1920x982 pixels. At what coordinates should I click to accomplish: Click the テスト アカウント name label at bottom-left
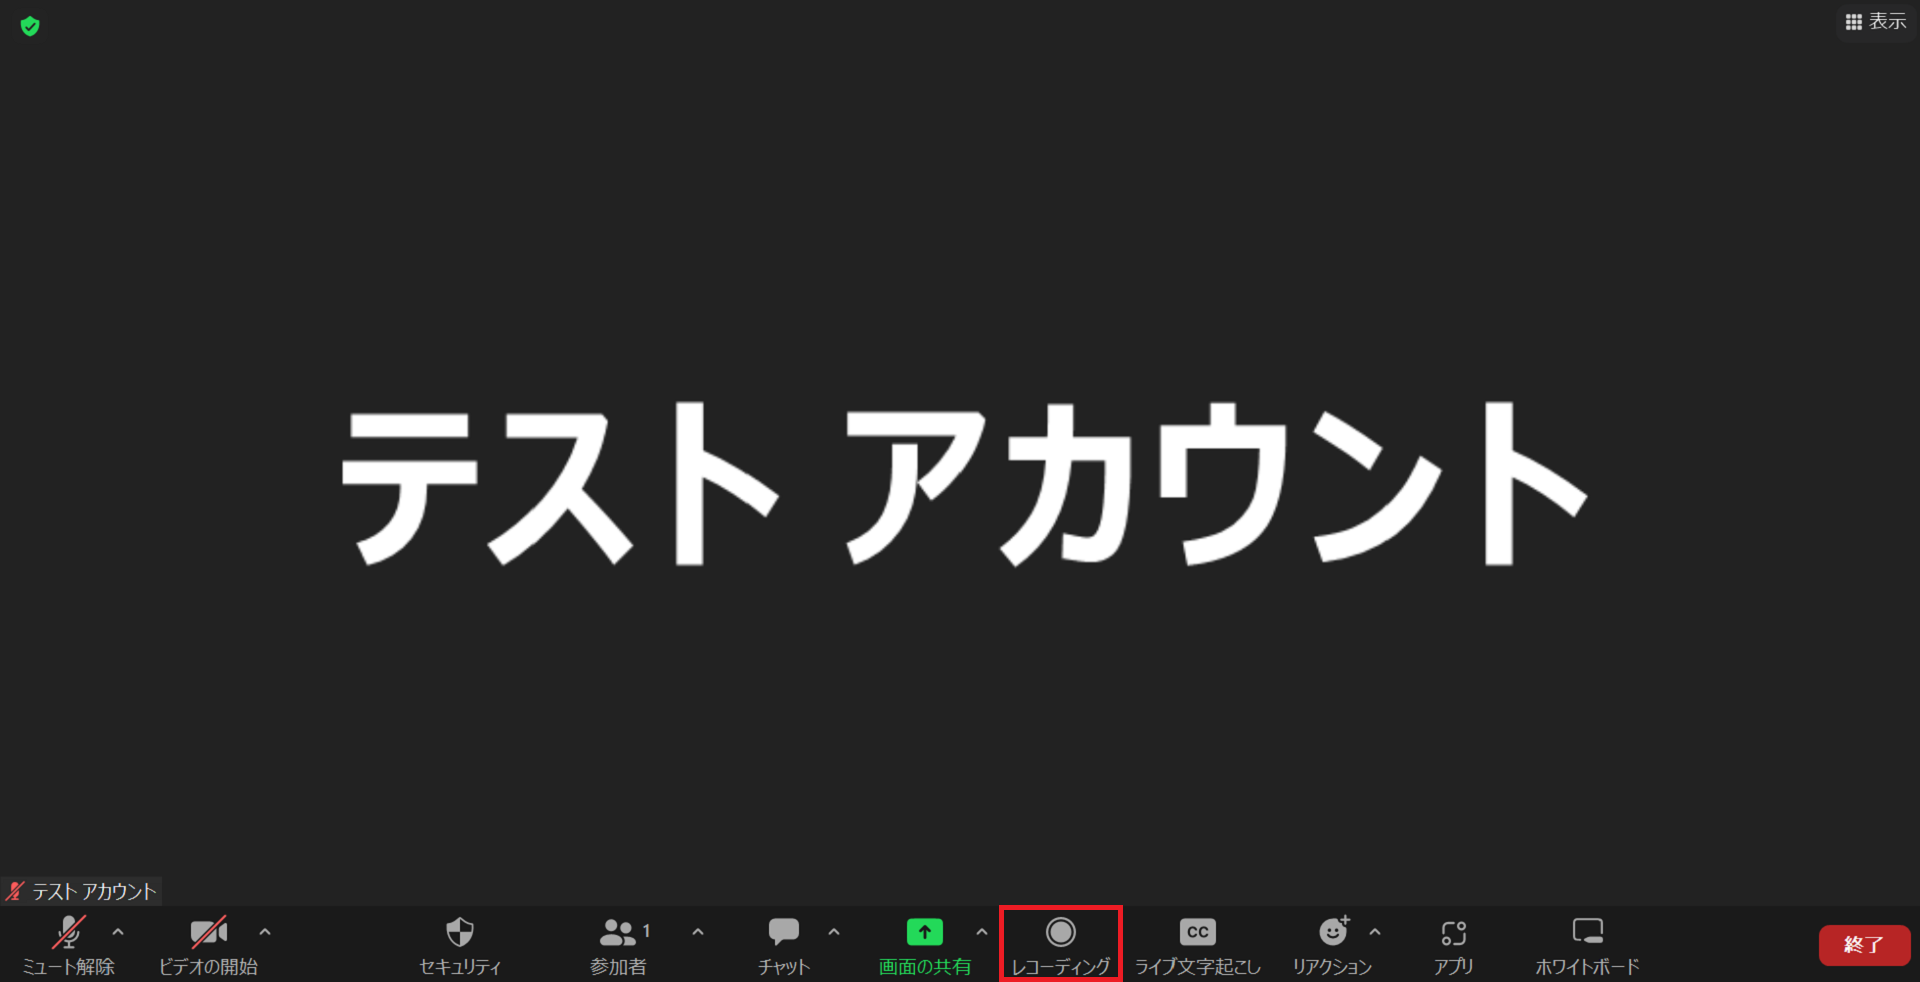[93, 891]
